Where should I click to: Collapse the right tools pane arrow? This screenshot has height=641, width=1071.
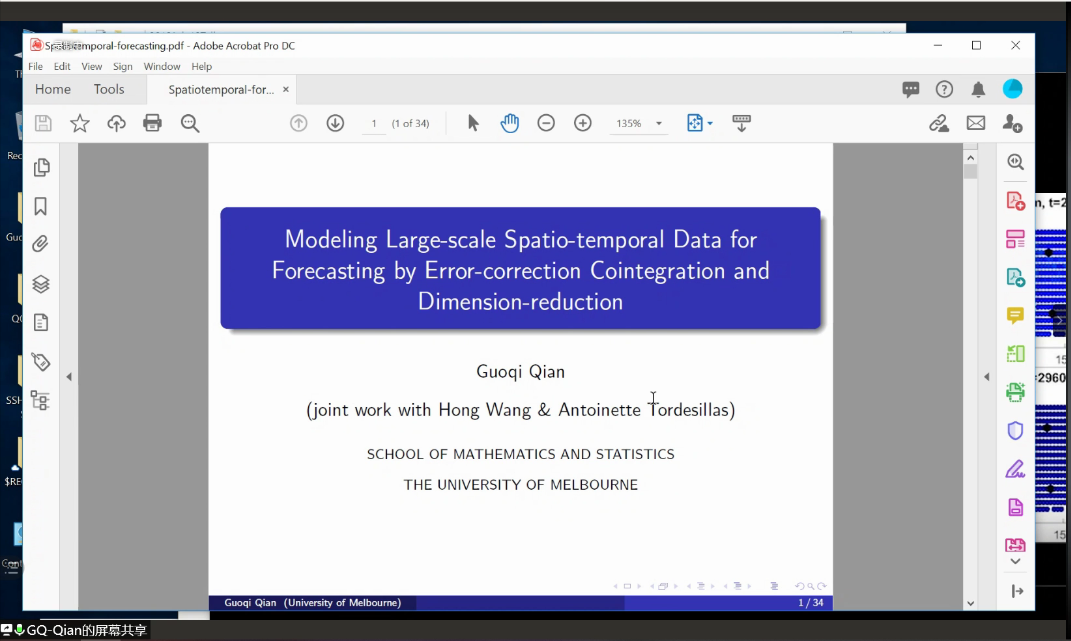(986, 377)
